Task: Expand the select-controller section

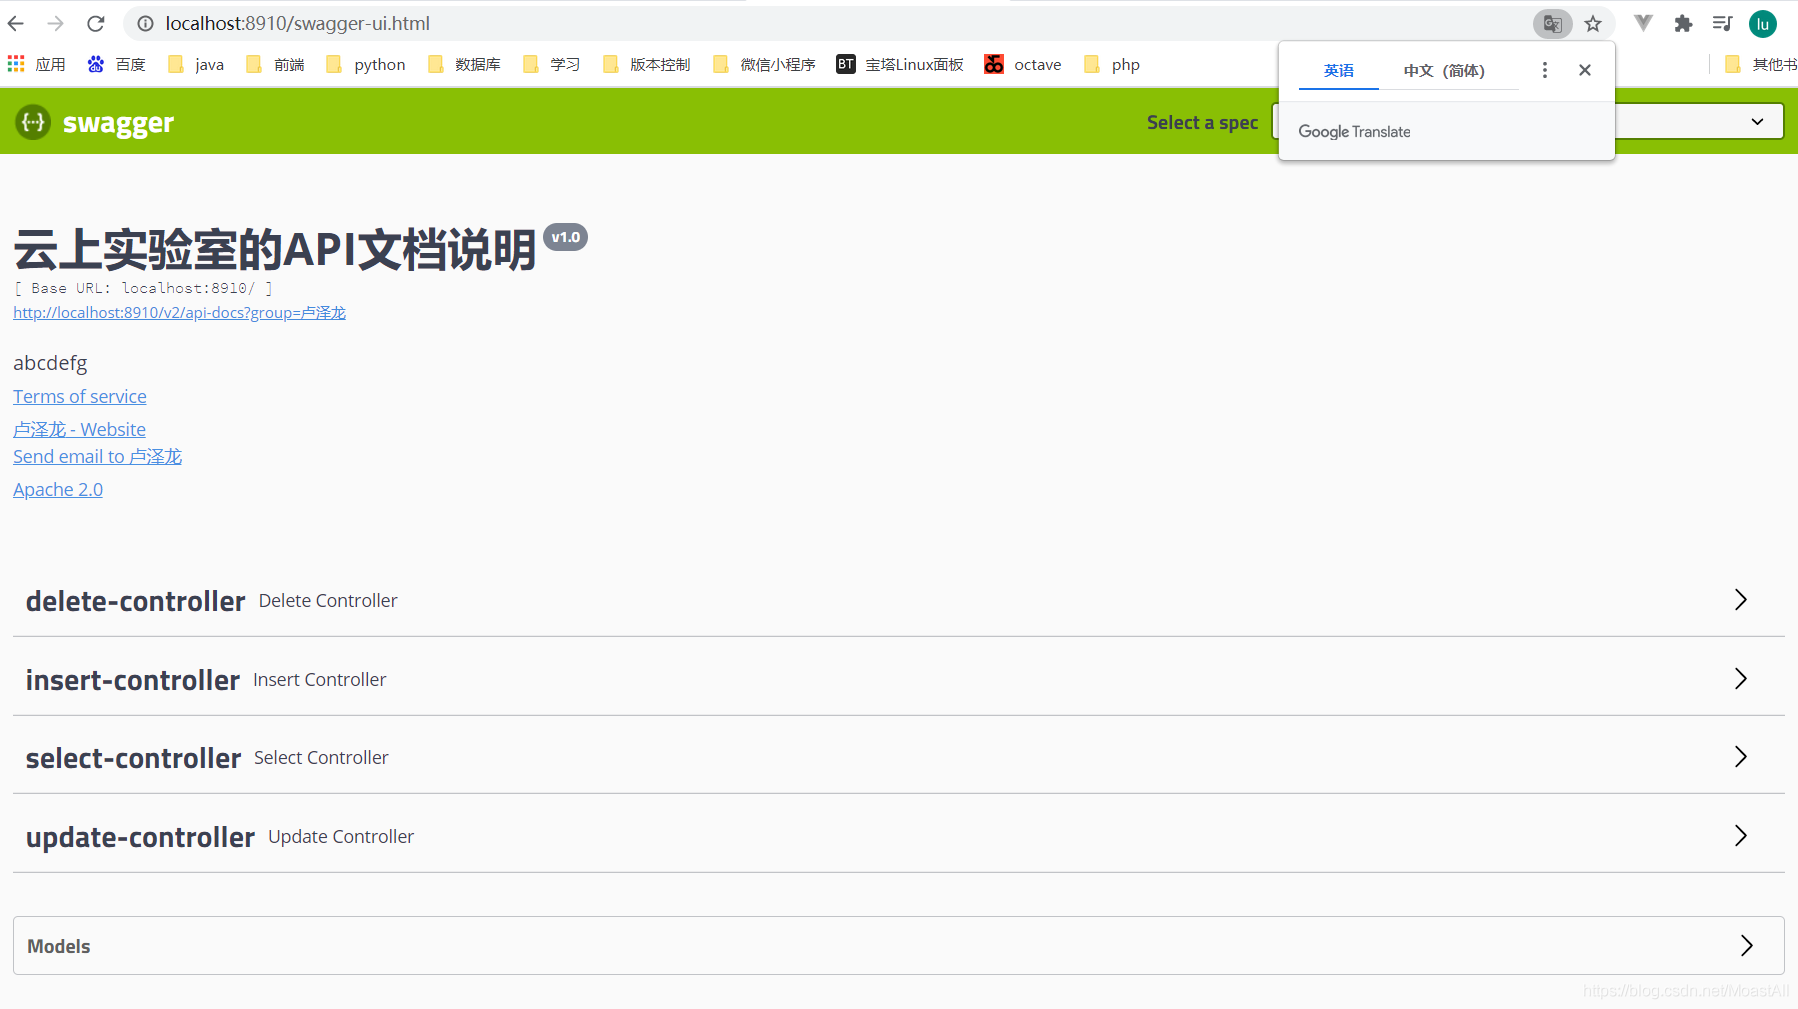Action: 899,757
